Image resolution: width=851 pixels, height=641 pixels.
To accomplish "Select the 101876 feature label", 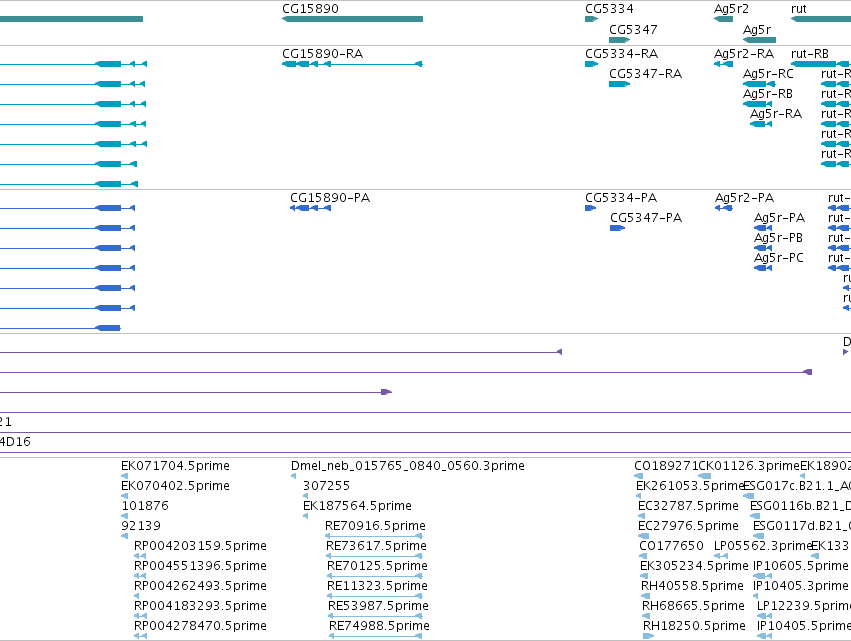I will 145,506.
